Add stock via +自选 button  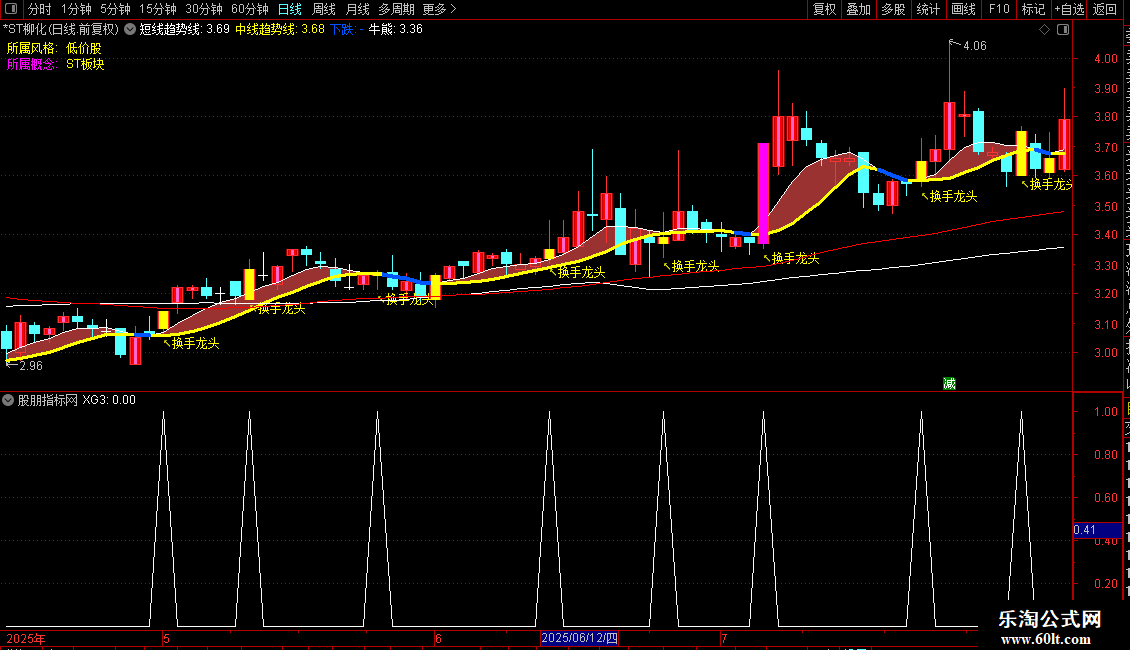[x=1069, y=9]
